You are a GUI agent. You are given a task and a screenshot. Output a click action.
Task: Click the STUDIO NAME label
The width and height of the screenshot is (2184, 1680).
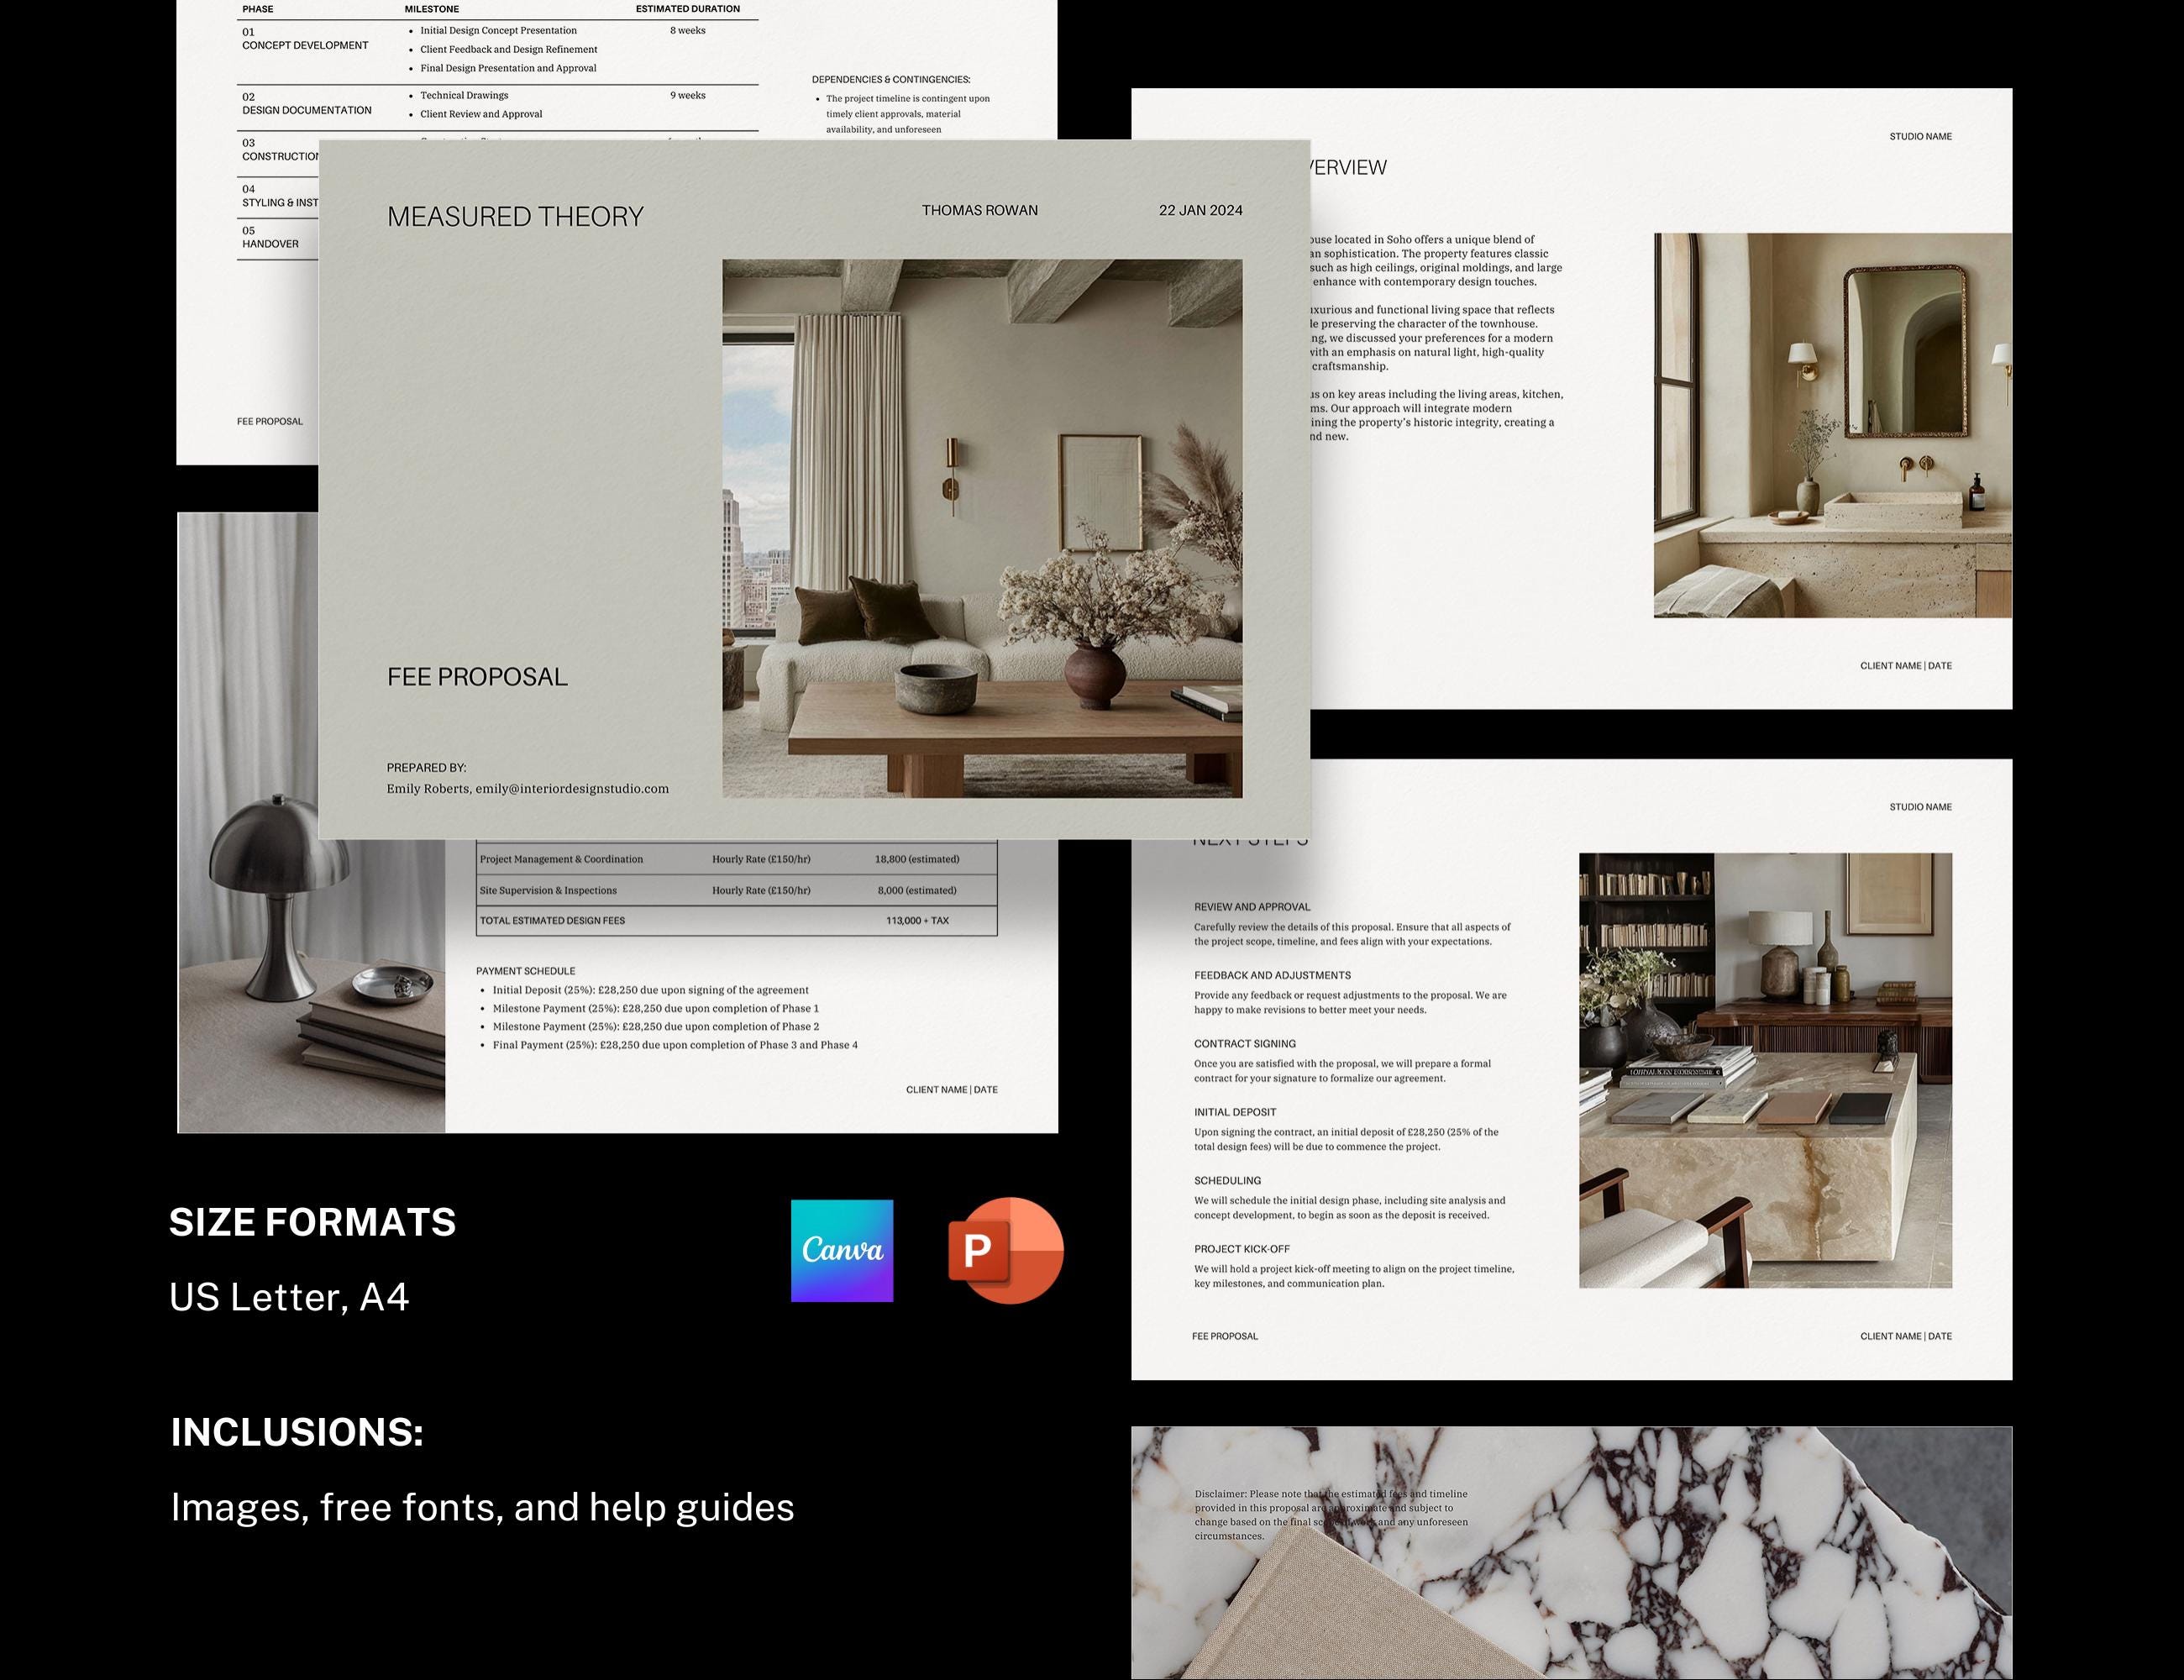(1921, 136)
